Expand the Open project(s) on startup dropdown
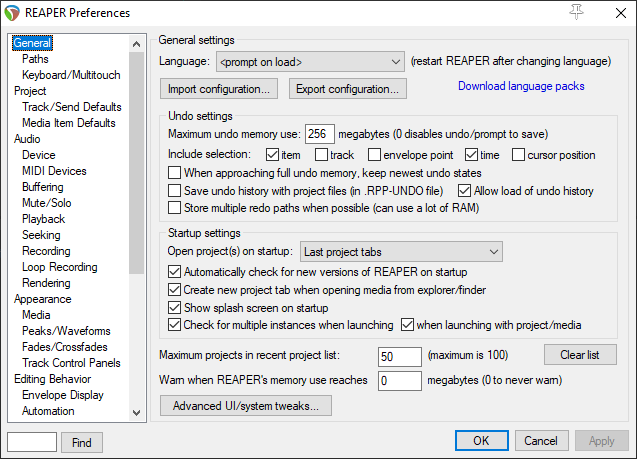The width and height of the screenshot is (637, 459). point(402,251)
